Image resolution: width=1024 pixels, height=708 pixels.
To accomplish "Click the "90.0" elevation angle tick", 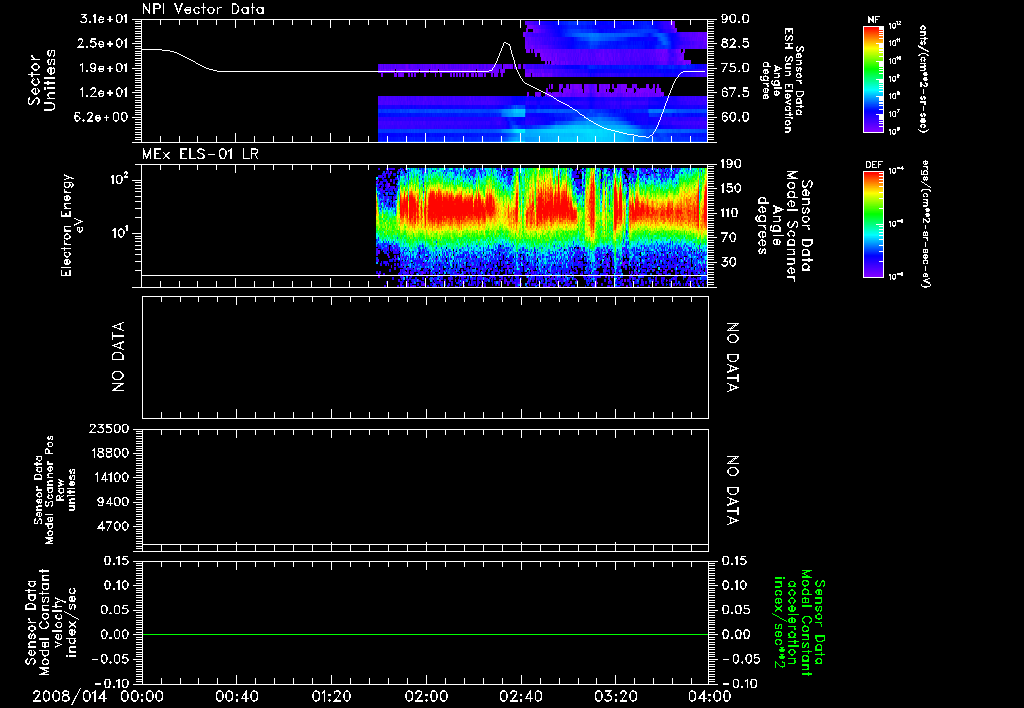I will 735,19.
